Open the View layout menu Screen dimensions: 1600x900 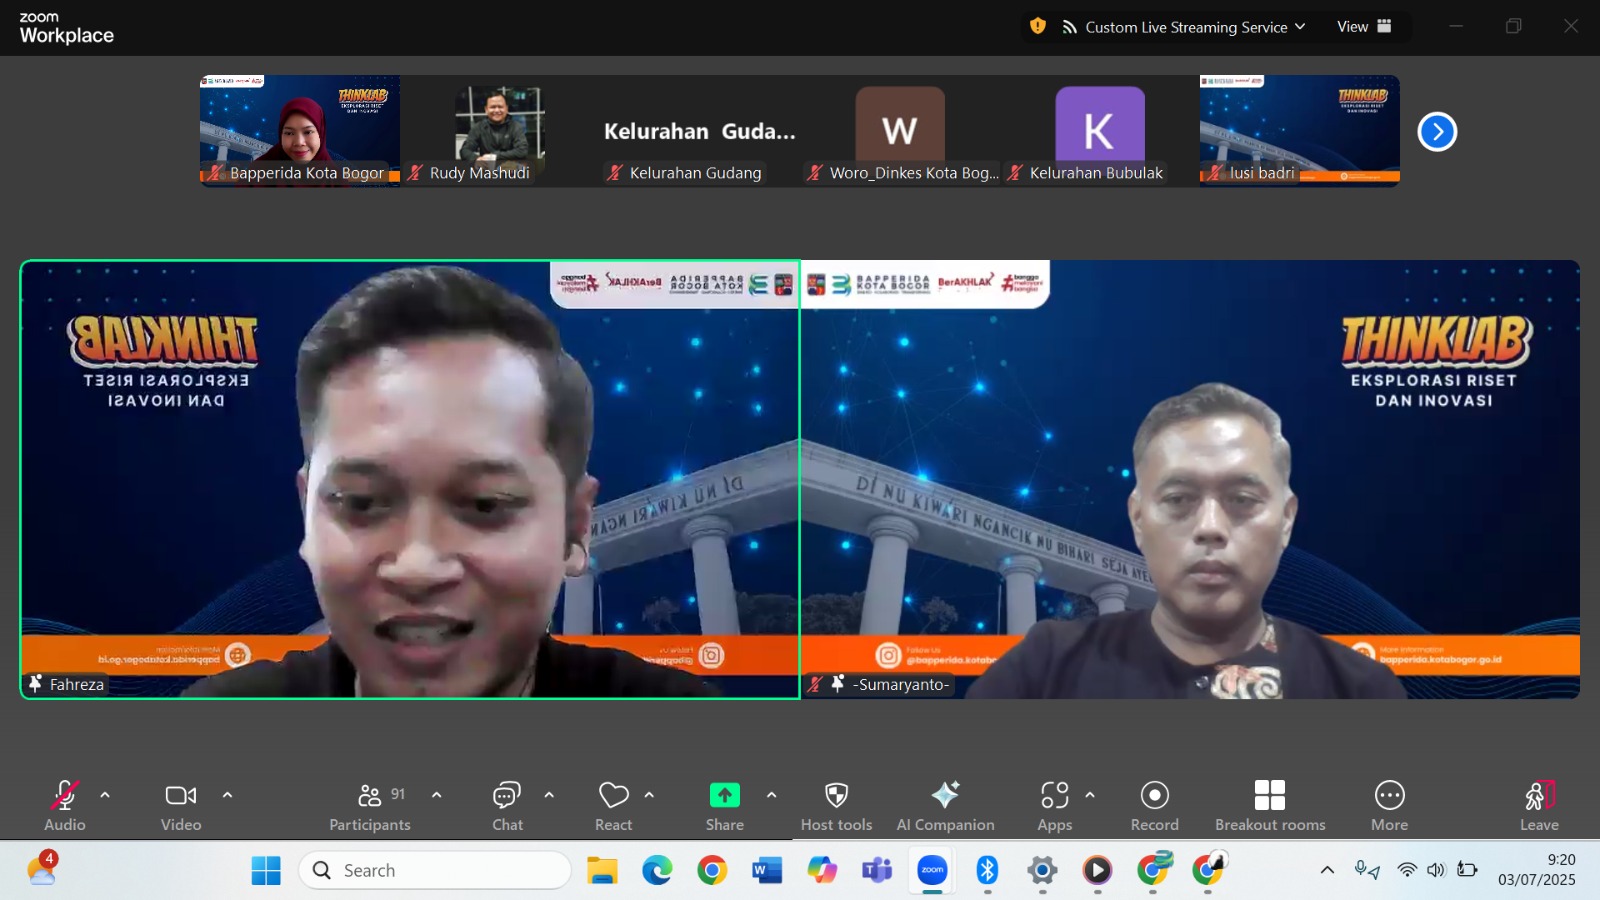tap(1364, 27)
